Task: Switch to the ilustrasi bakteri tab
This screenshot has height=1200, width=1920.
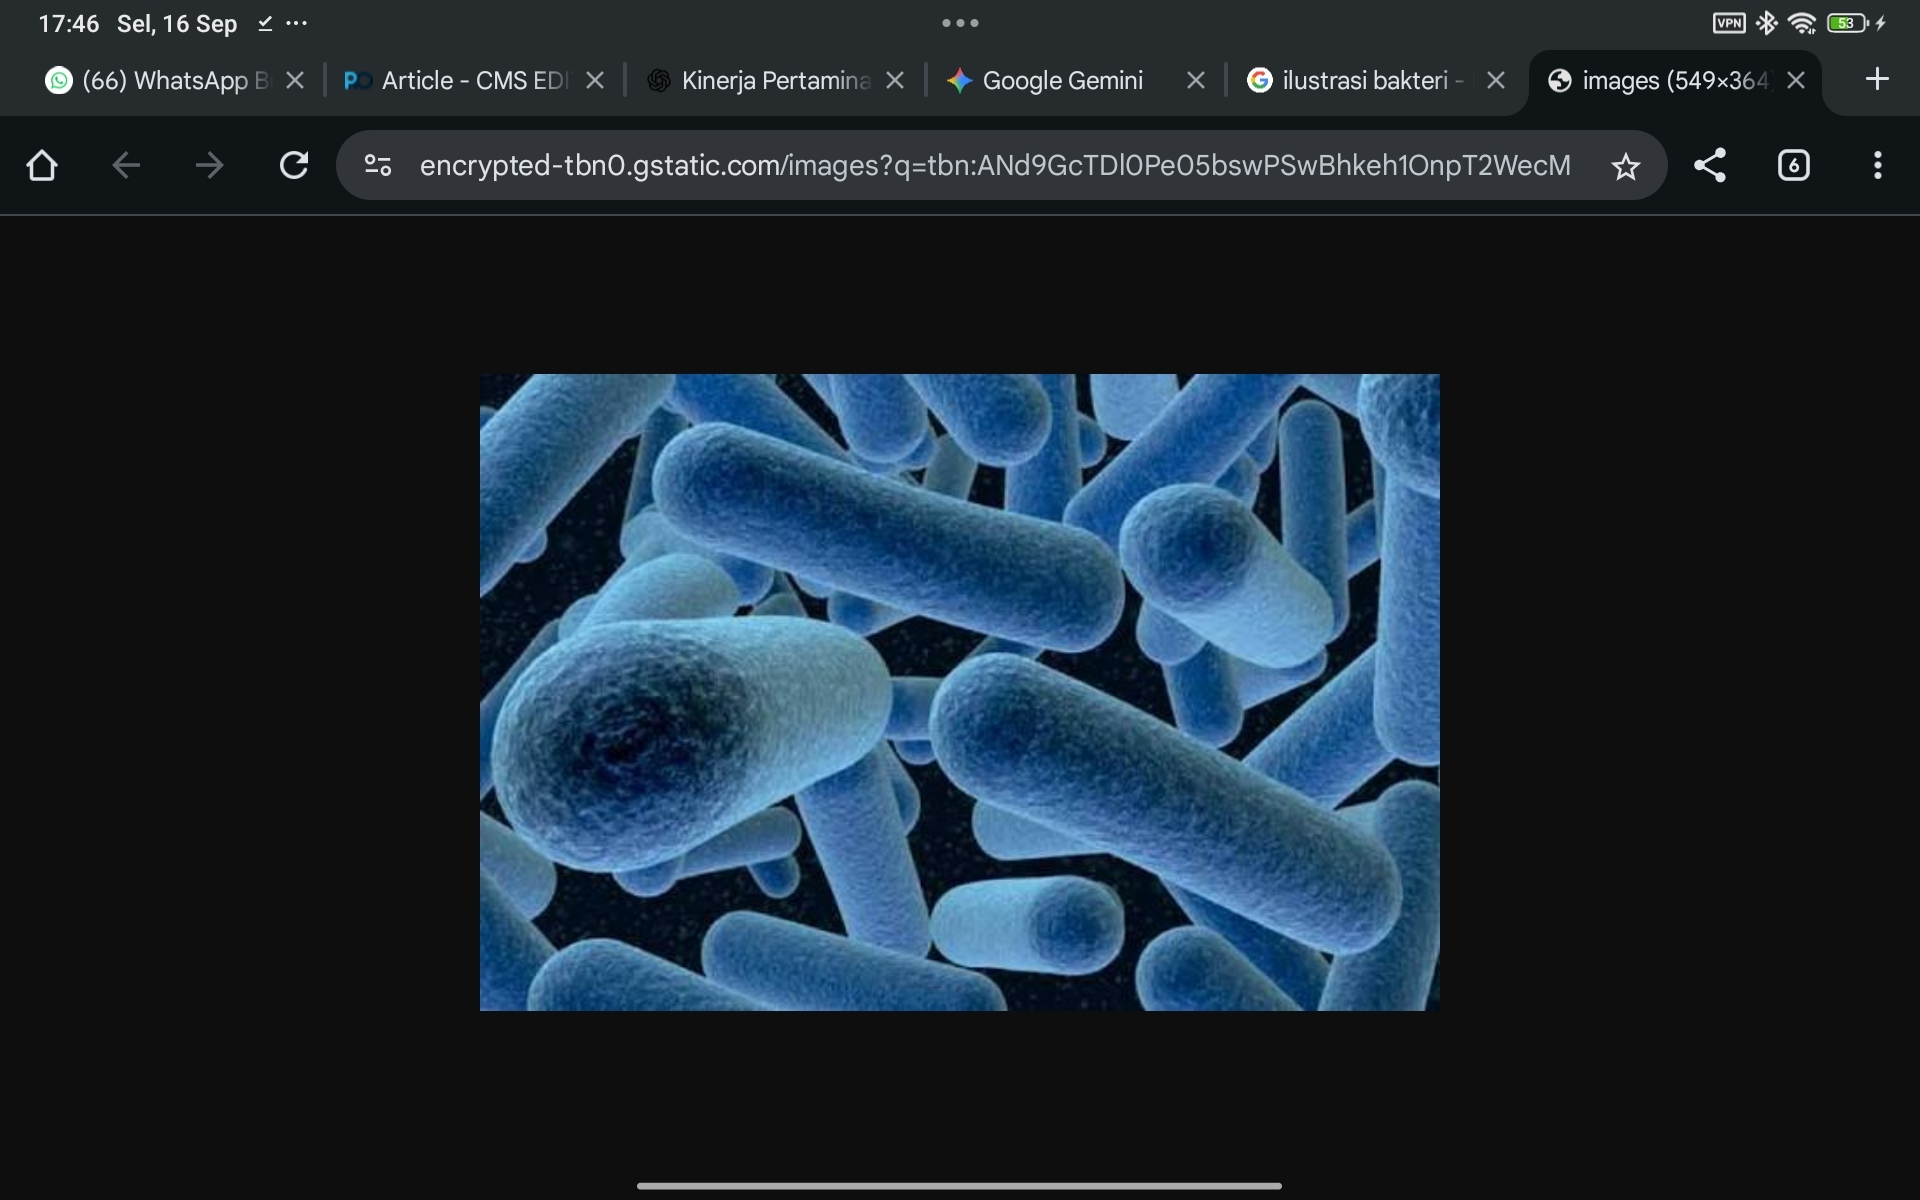Action: click(x=1360, y=81)
